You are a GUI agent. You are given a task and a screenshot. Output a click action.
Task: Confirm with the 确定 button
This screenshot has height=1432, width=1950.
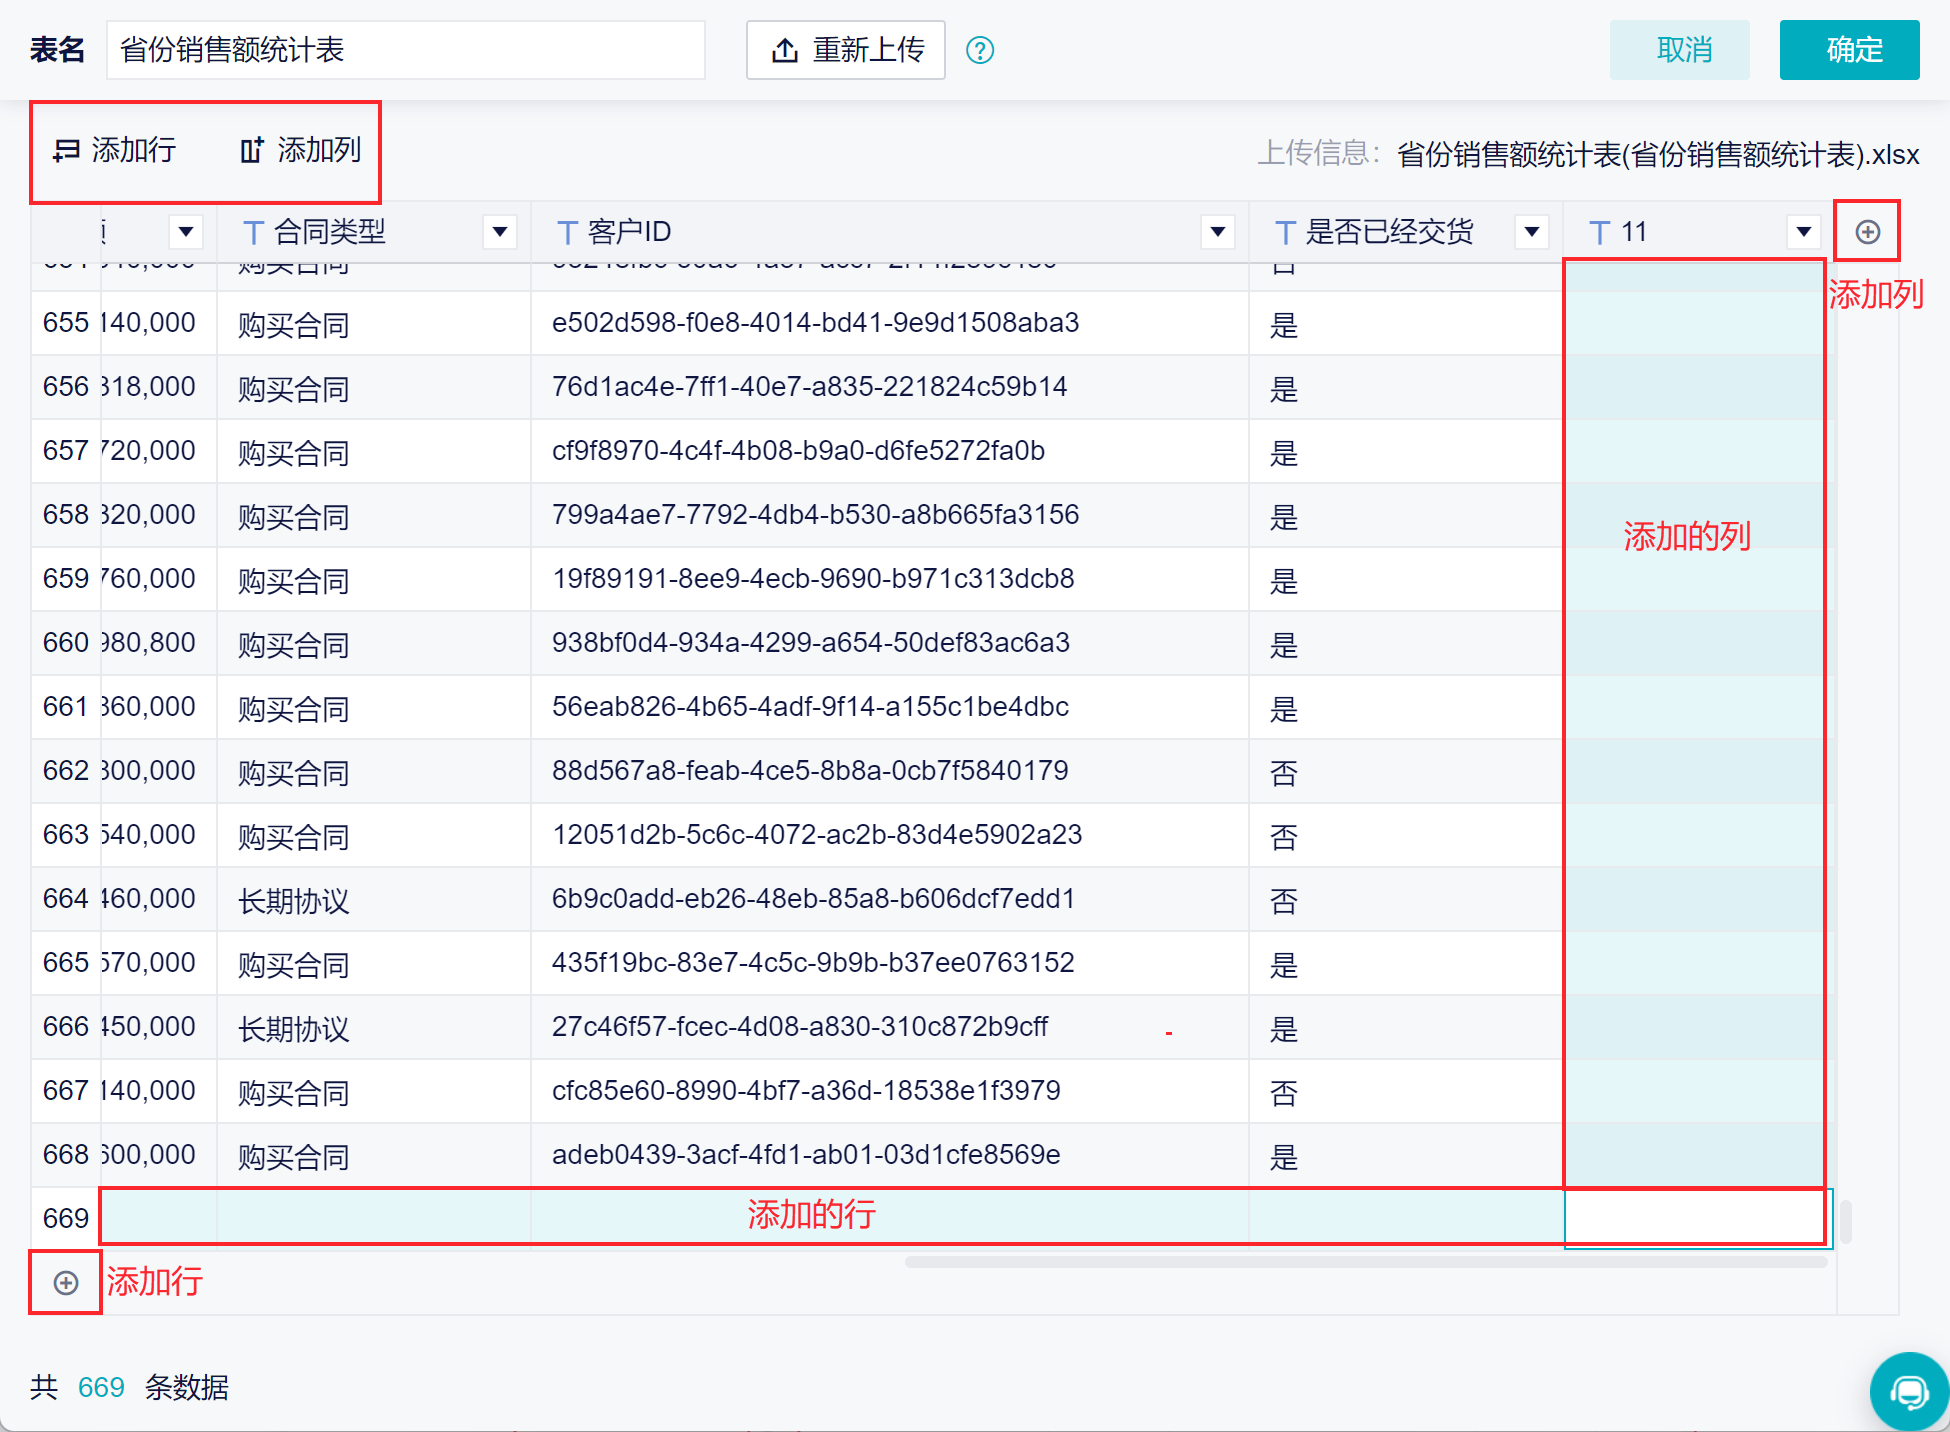tap(1850, 50)
